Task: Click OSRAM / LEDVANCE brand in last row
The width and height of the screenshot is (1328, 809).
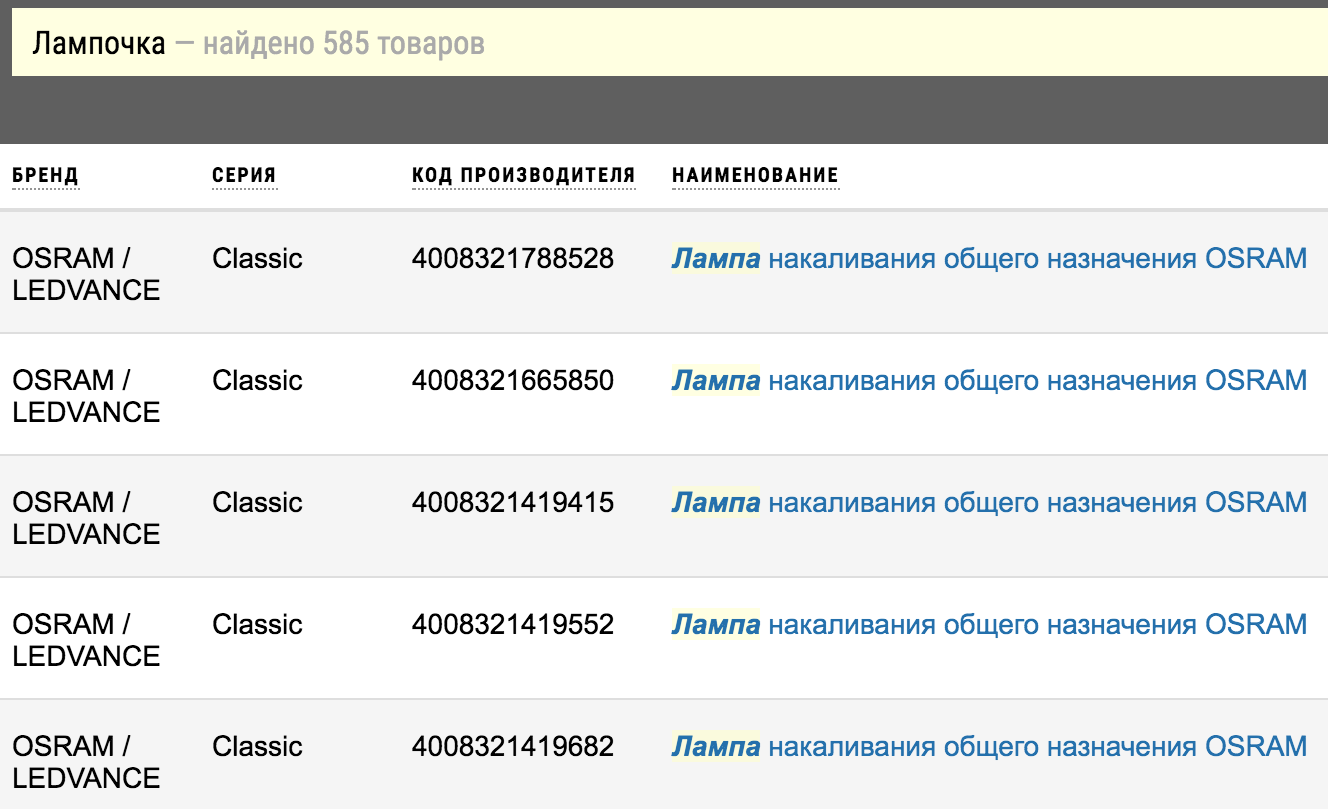Action: 86,762
